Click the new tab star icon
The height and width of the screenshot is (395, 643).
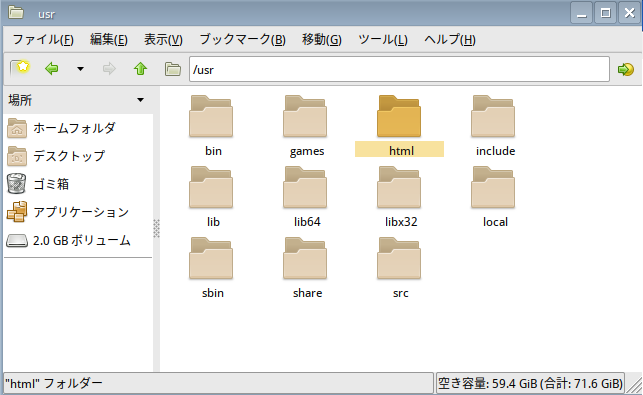pos(20,68)
